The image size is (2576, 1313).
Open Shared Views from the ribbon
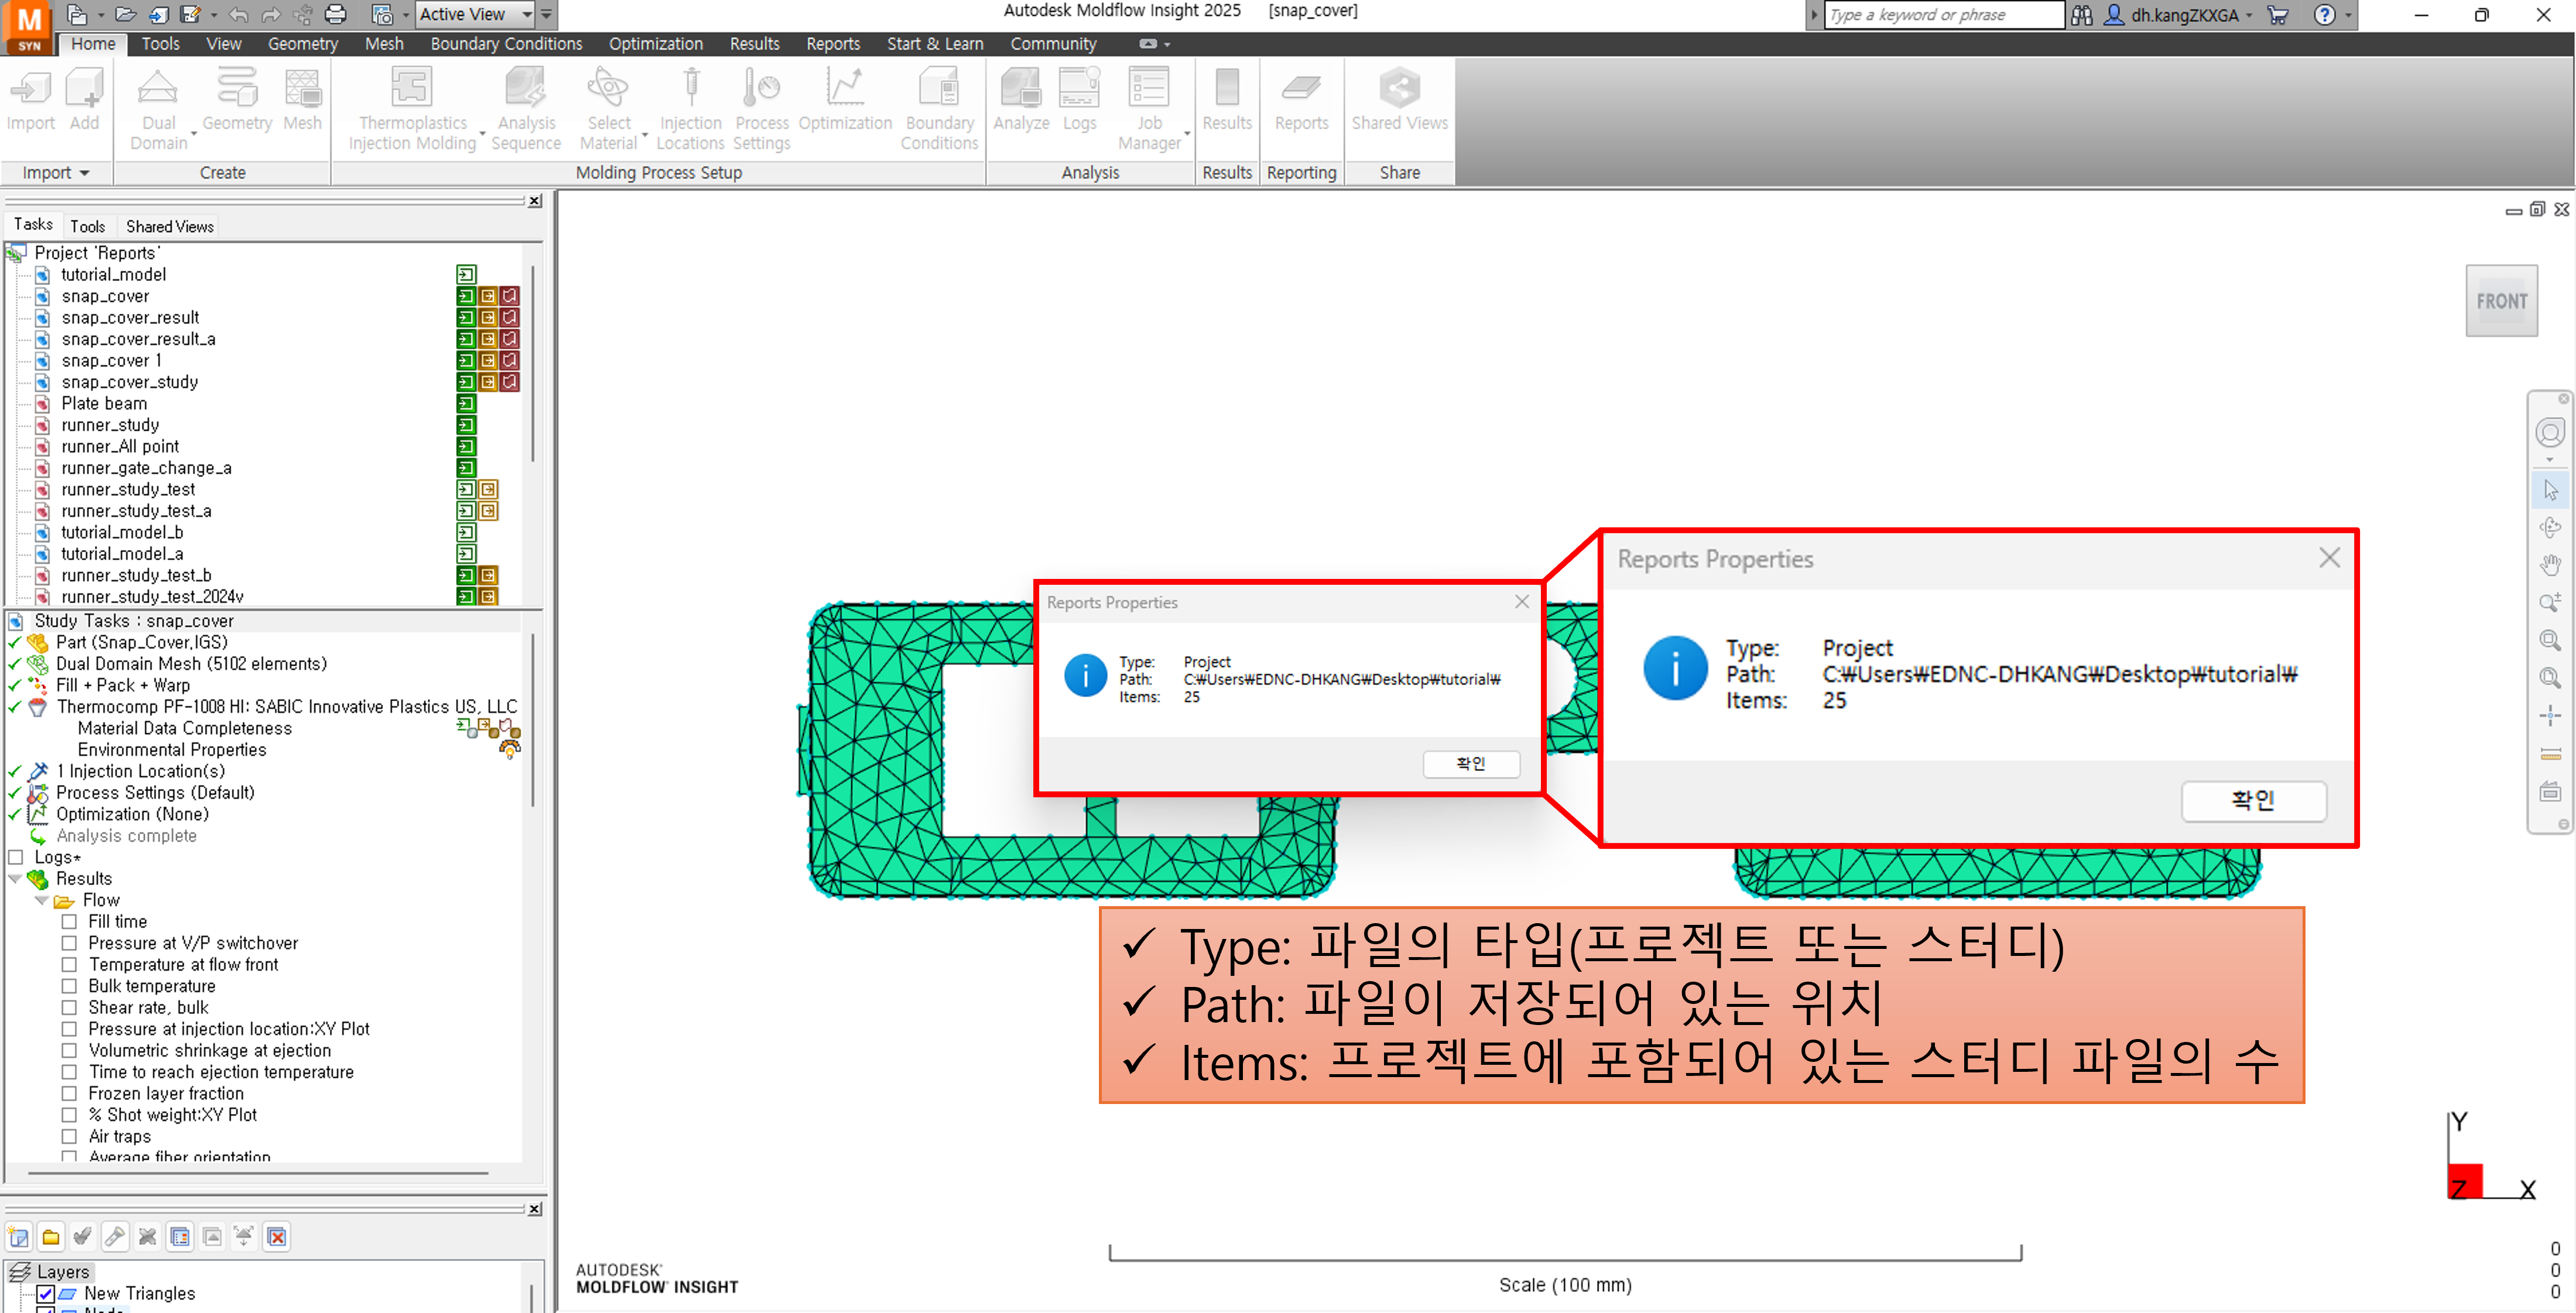(x=1399, y=99)
